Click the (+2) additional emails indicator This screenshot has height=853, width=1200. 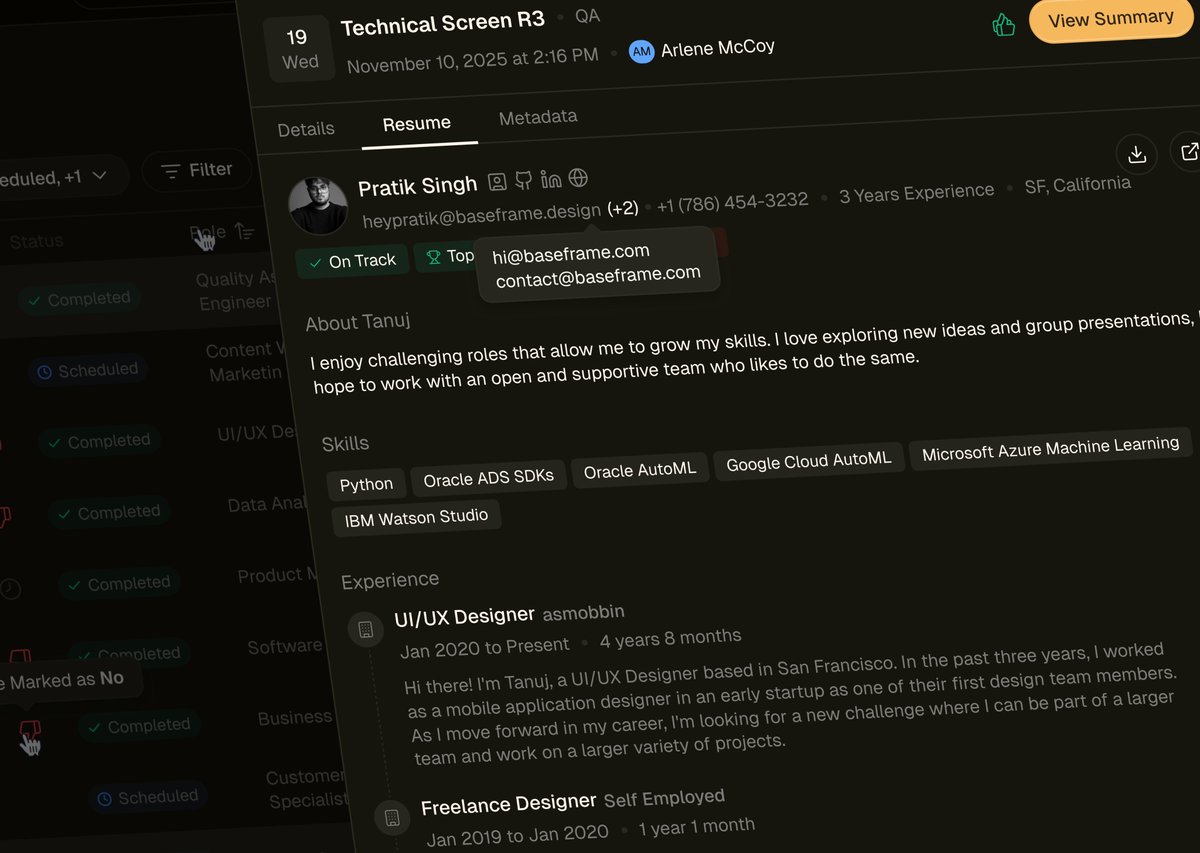(x=622, y=208)
